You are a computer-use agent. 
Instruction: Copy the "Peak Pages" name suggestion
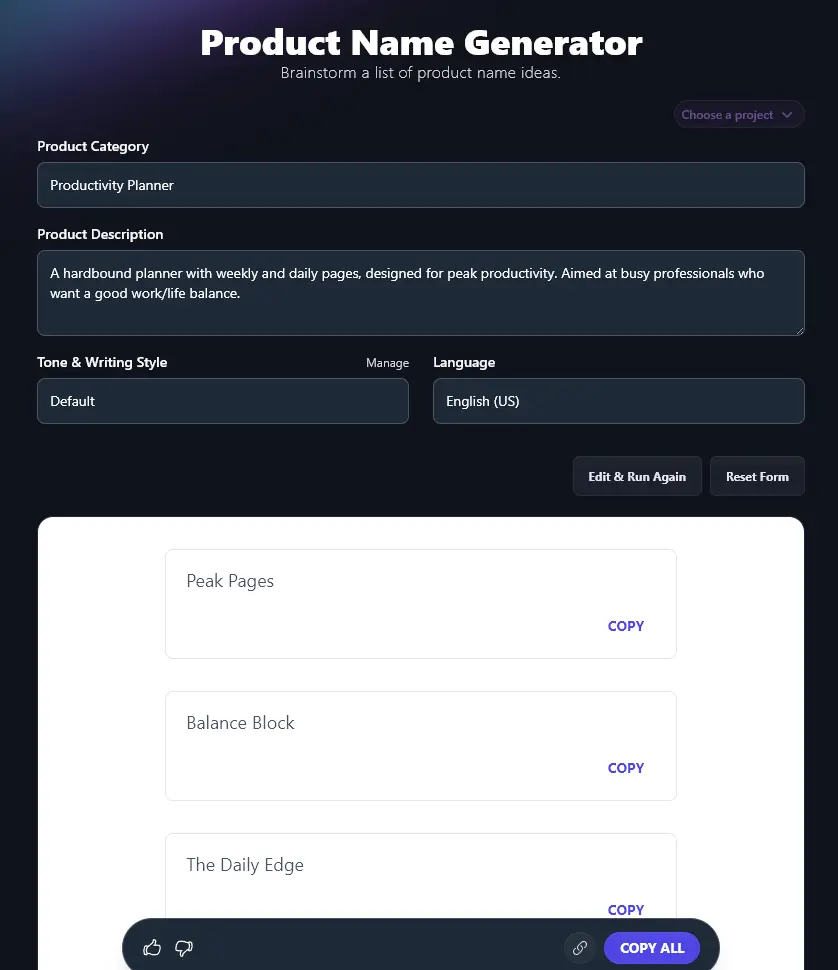point(625,626)
